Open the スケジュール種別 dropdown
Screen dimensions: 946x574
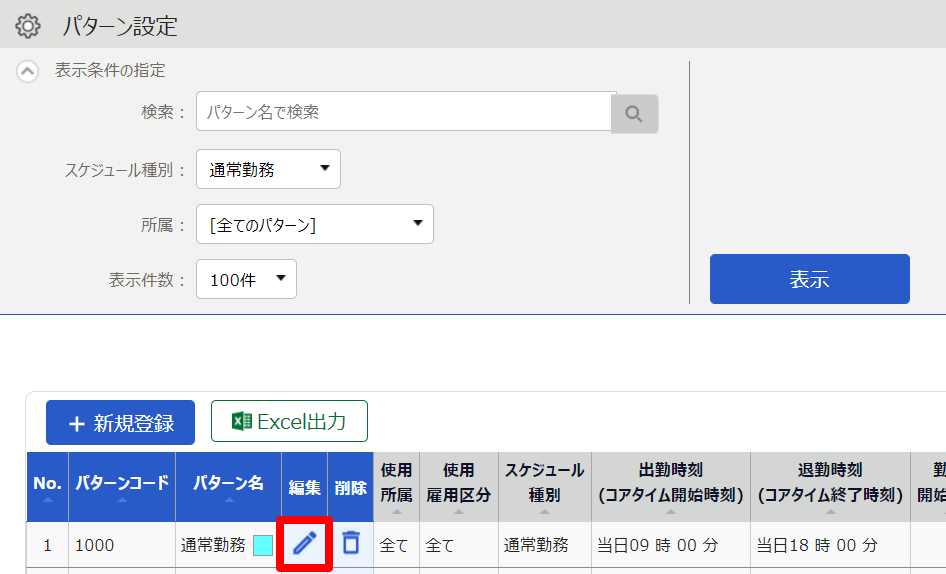268,169
